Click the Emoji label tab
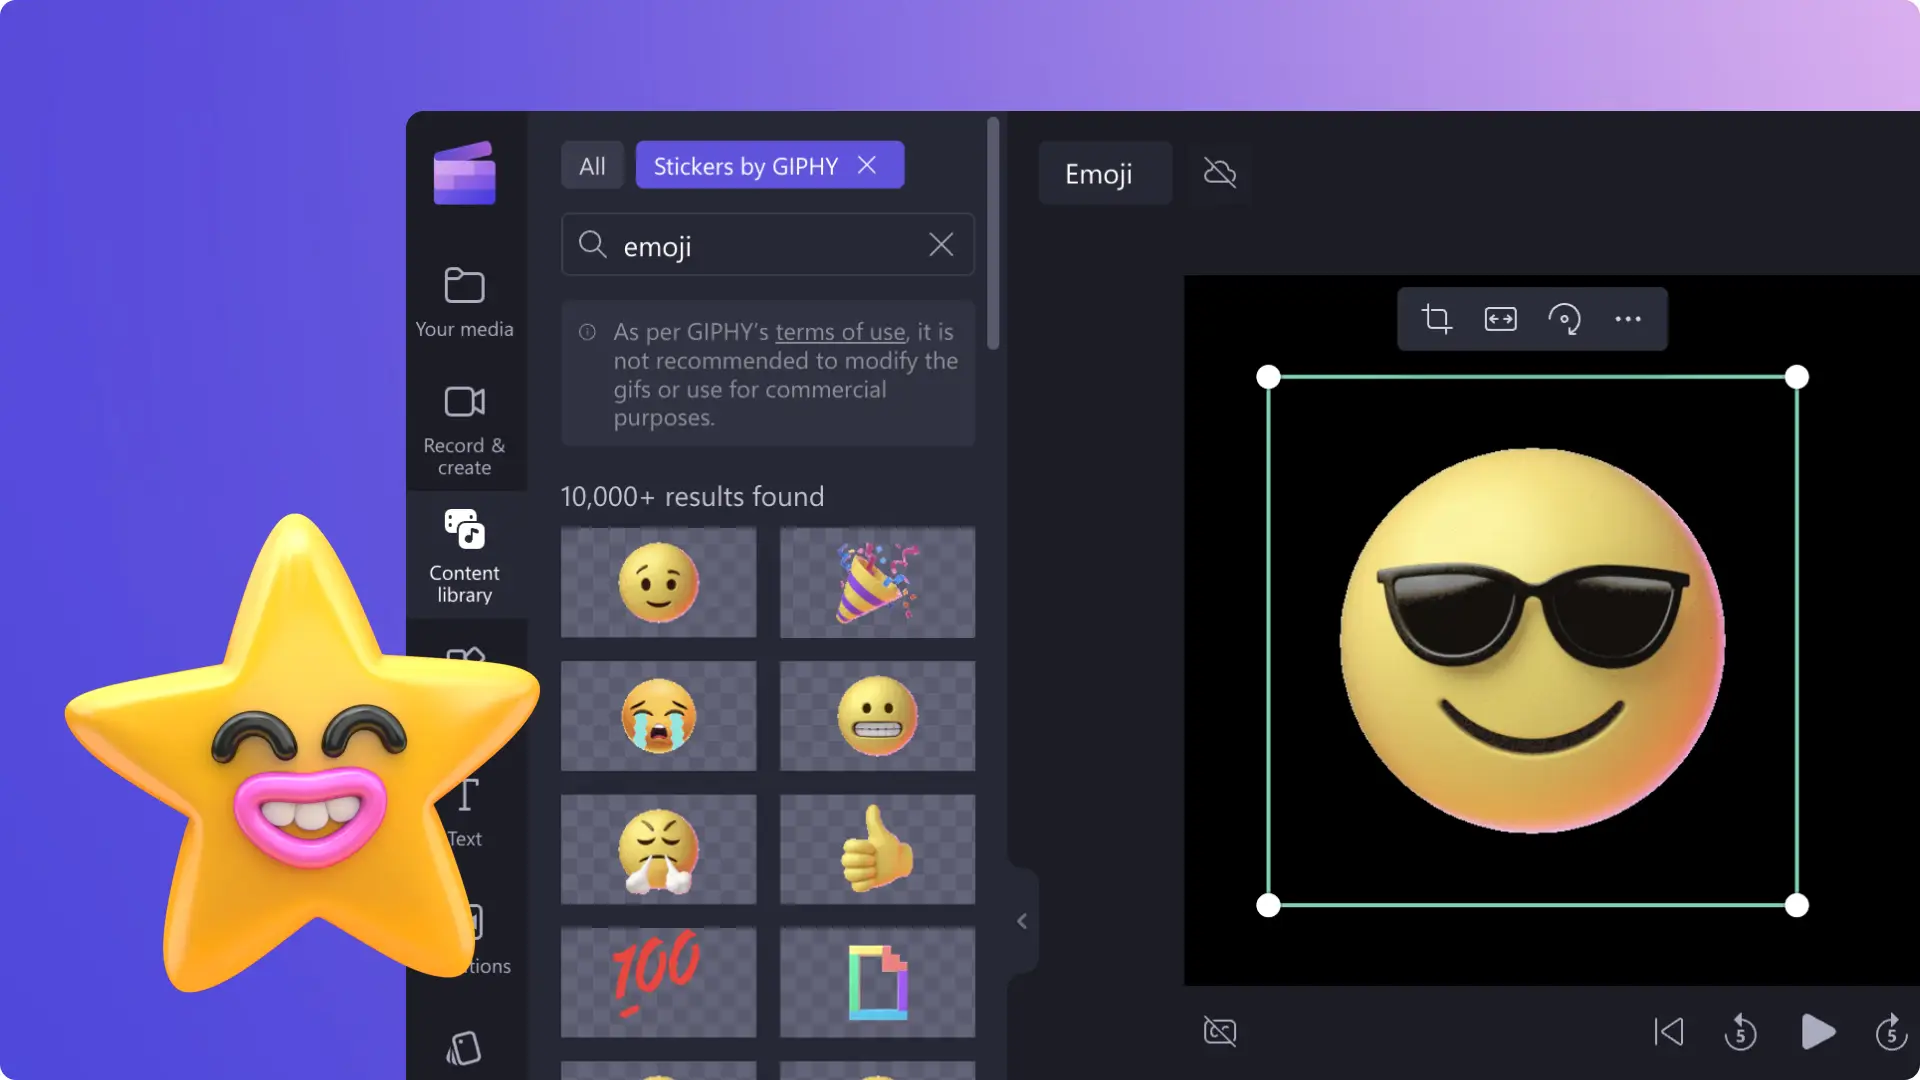Screen dimensions: 1920x1080 pos(1098,171)
